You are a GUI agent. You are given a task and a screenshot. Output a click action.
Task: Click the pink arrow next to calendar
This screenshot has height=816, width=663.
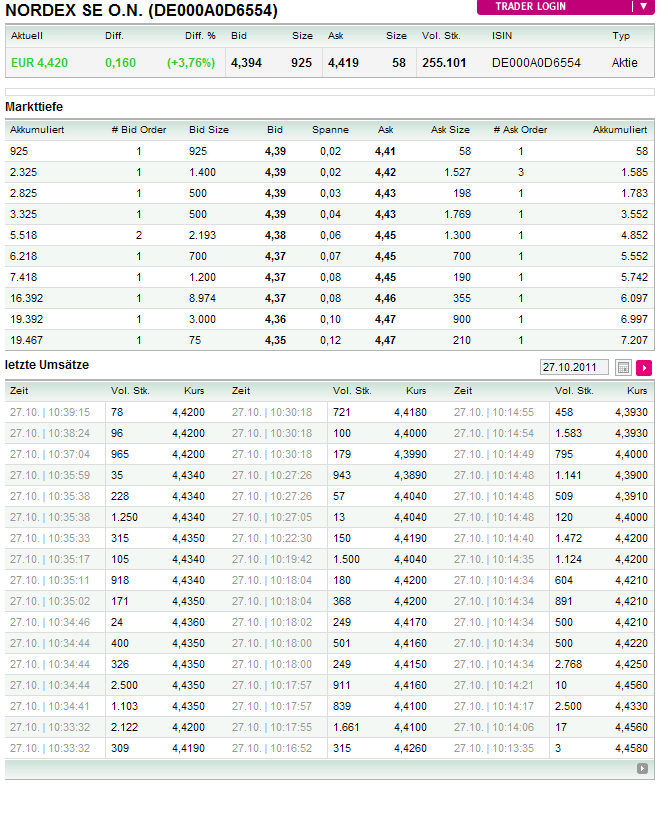(643, 368)
